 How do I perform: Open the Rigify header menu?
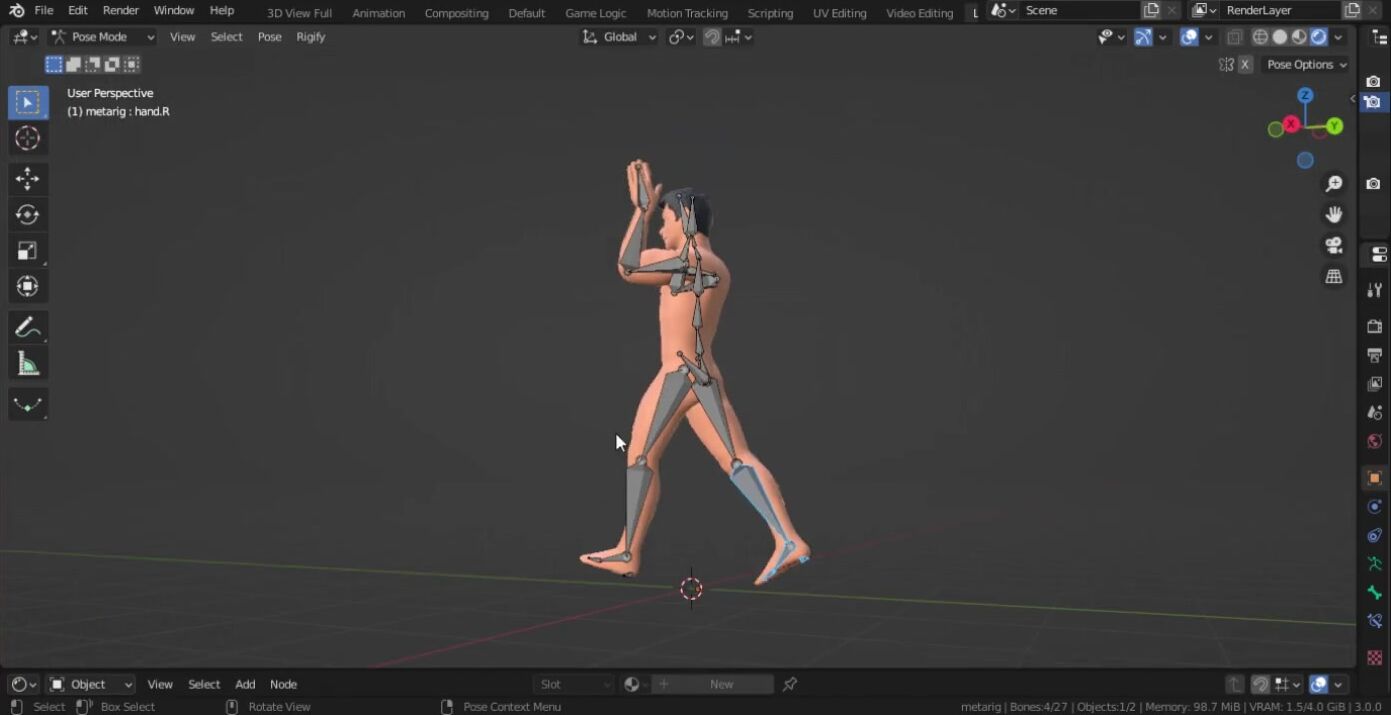[x=310, y=37]
